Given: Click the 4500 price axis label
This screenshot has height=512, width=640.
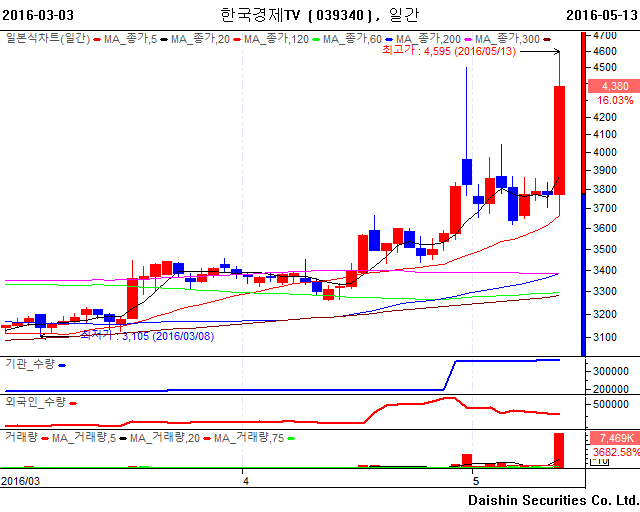Looking at the screenshot, I should [x=605, y=67].
